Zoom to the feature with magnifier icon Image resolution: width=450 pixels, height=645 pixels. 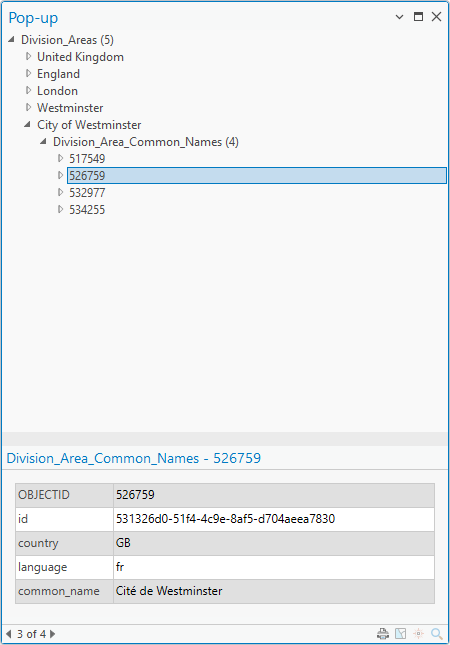[x=437, y=634]
